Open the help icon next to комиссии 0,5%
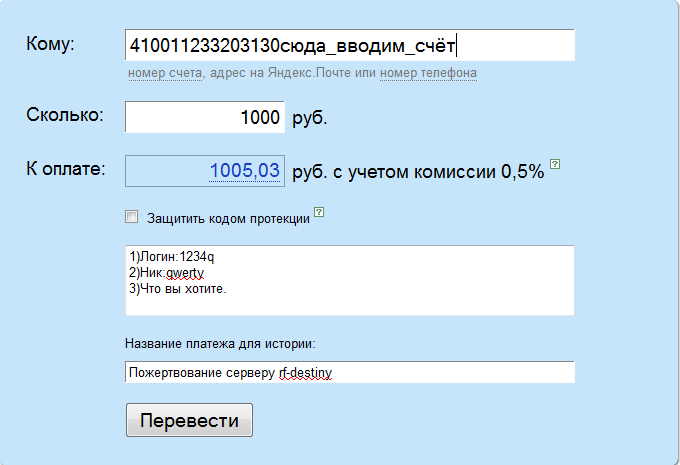The height and width of the screenshot is (465, 680). [555, 164]
